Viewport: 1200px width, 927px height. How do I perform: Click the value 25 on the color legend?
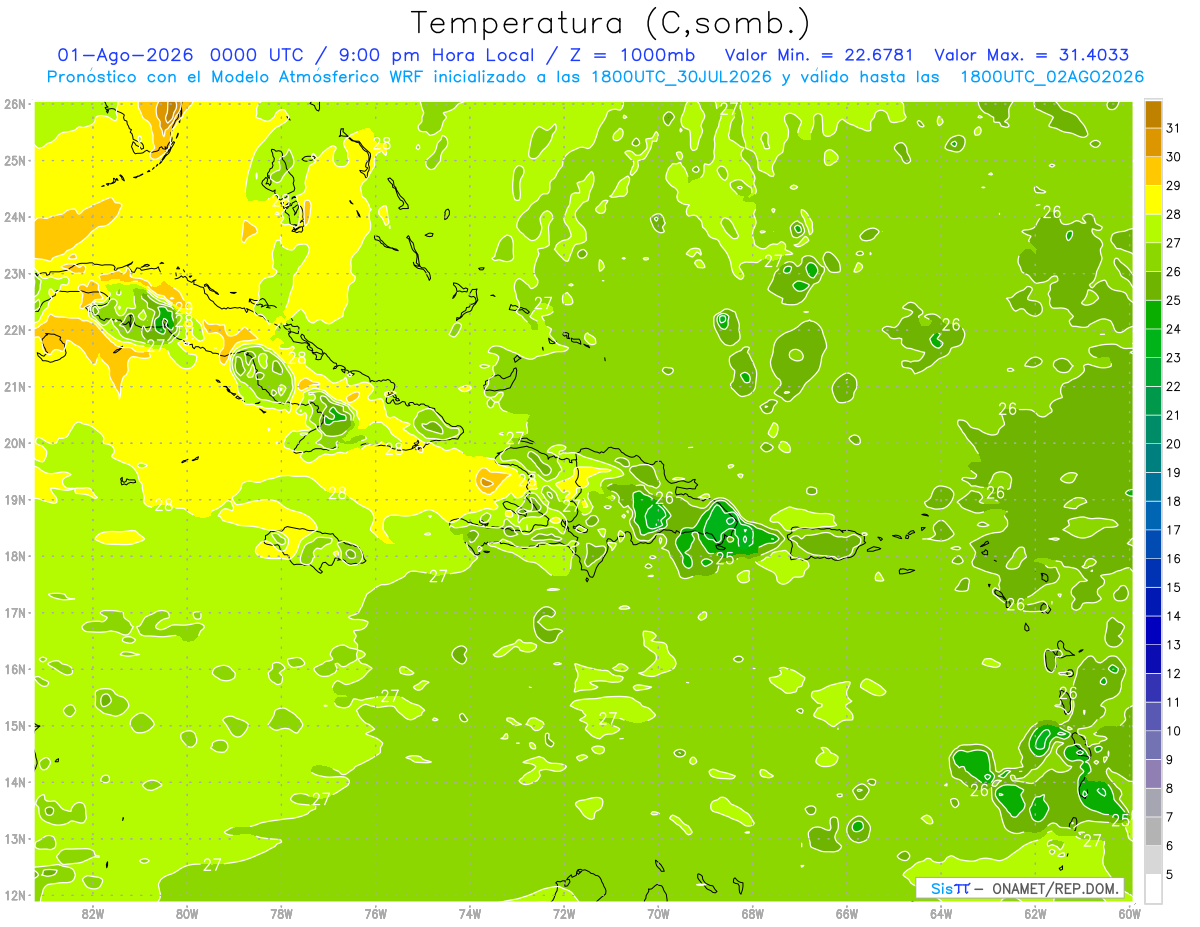point(1174,300)
